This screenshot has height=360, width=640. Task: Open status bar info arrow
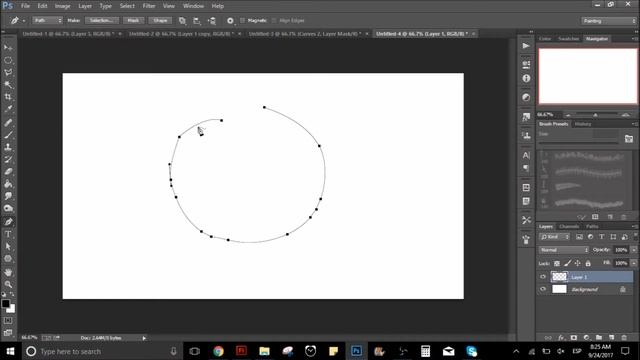[144, 338]
